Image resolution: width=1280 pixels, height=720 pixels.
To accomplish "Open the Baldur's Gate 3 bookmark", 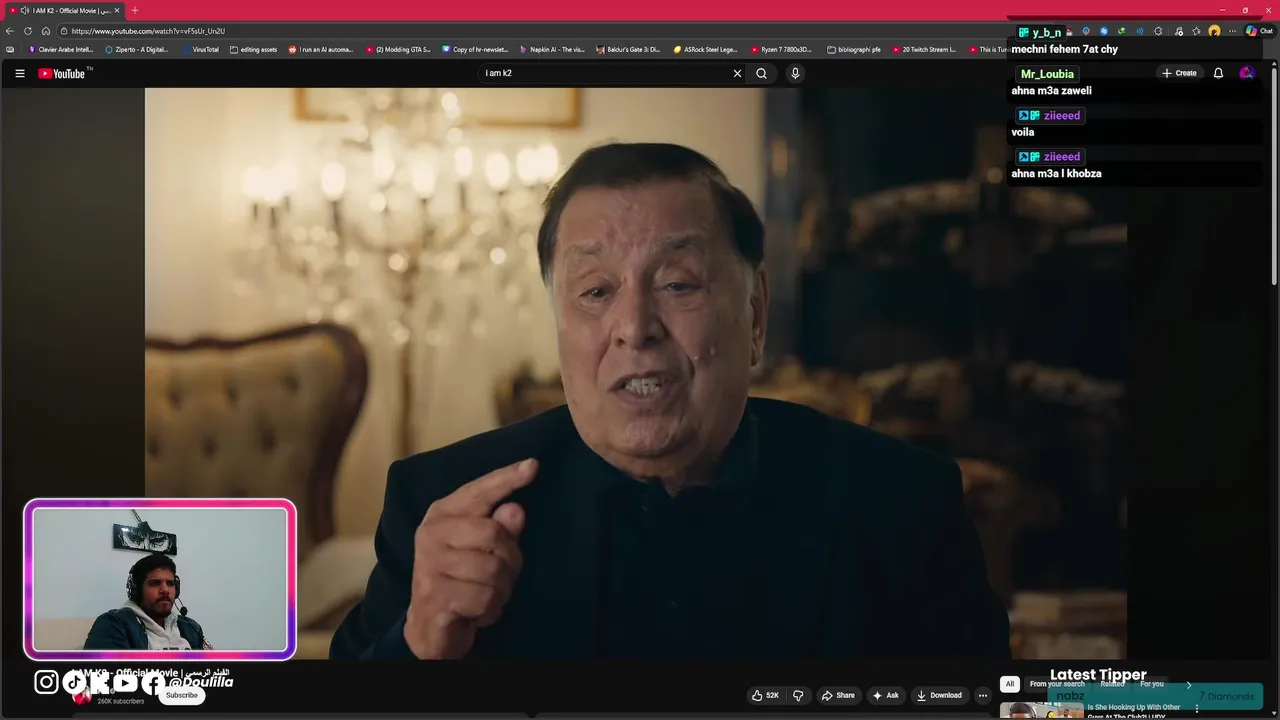I will click(628, 49).
